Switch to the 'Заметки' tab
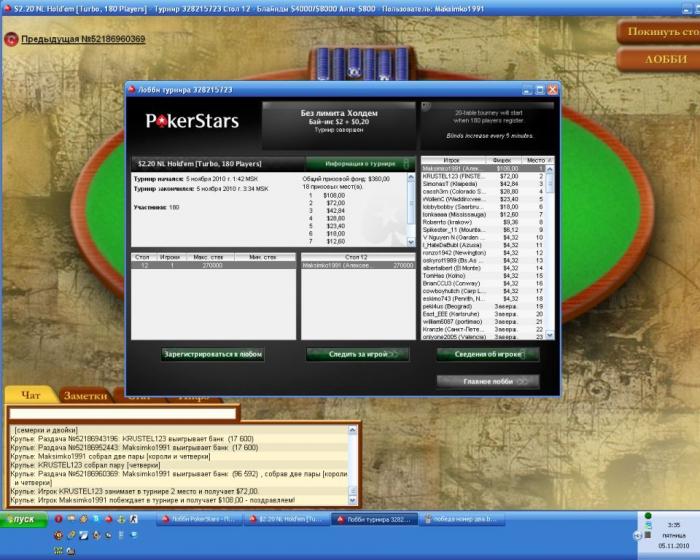Viewport: 700px width, 560px height. [85, 396]
